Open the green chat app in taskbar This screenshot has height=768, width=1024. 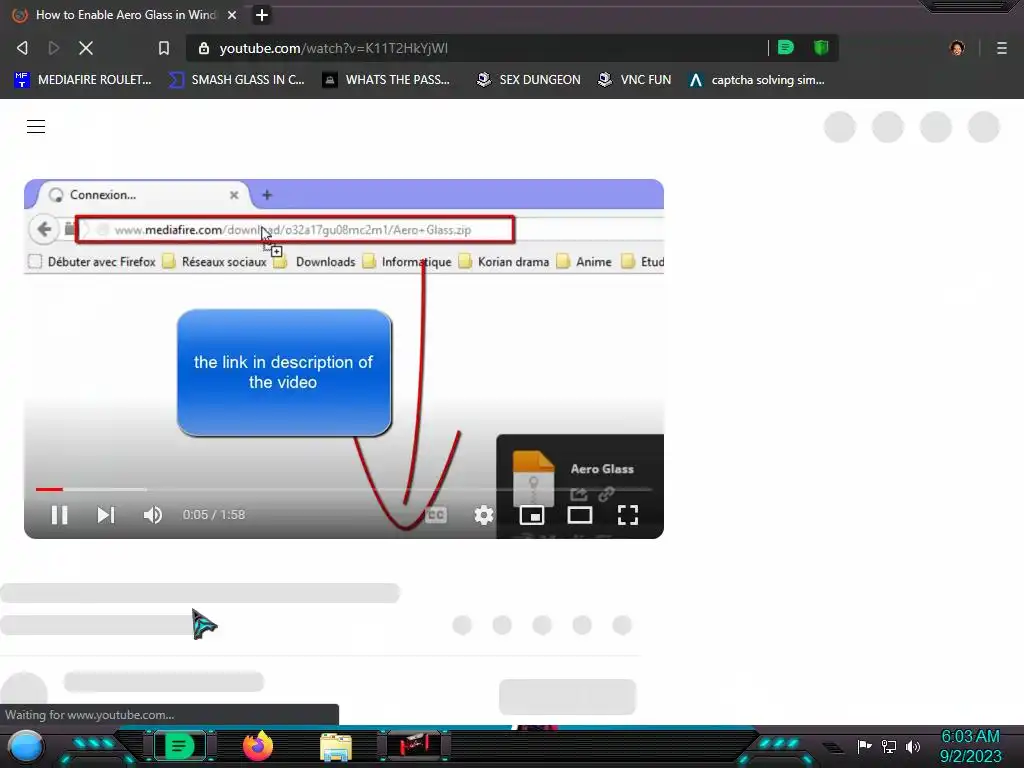[180, 746]
